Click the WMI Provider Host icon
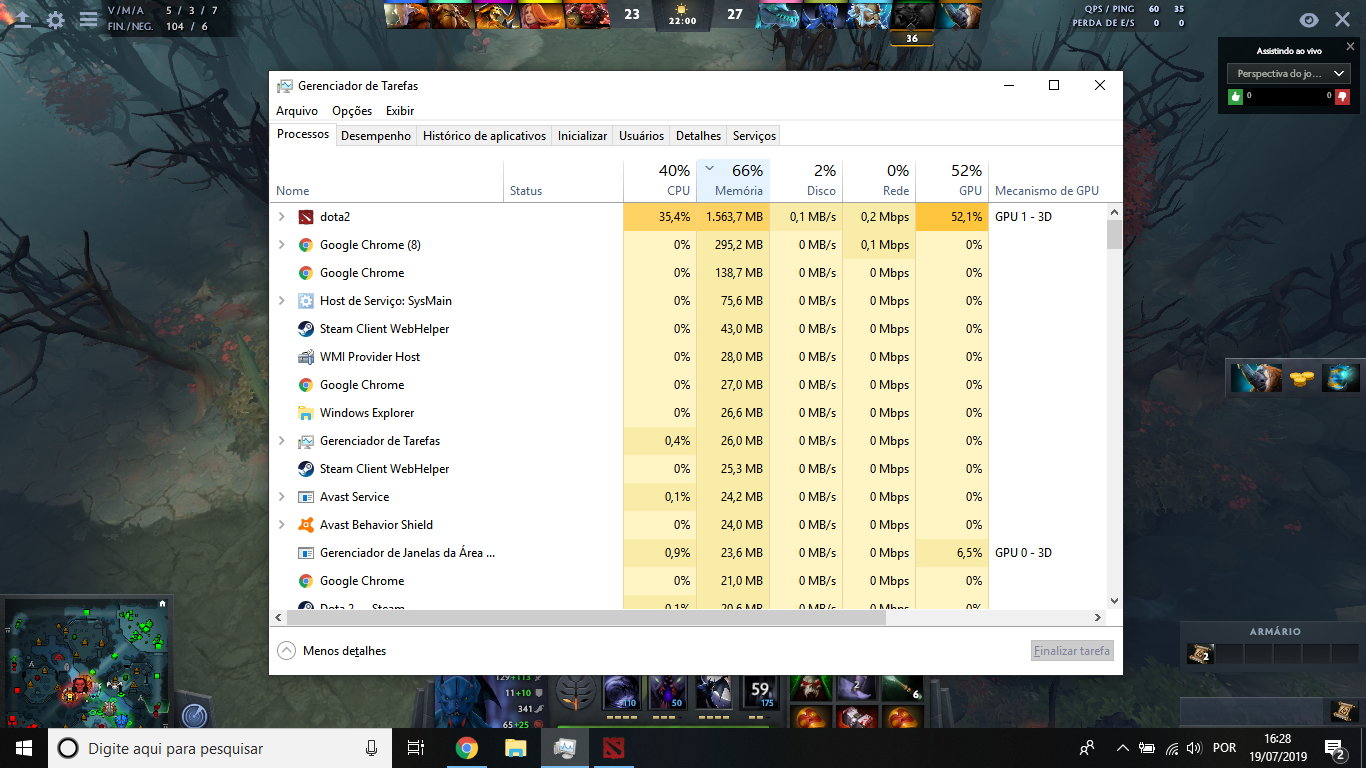This screenshot has height=768, width=1366. pyautogui.click(x=306, y=357)
